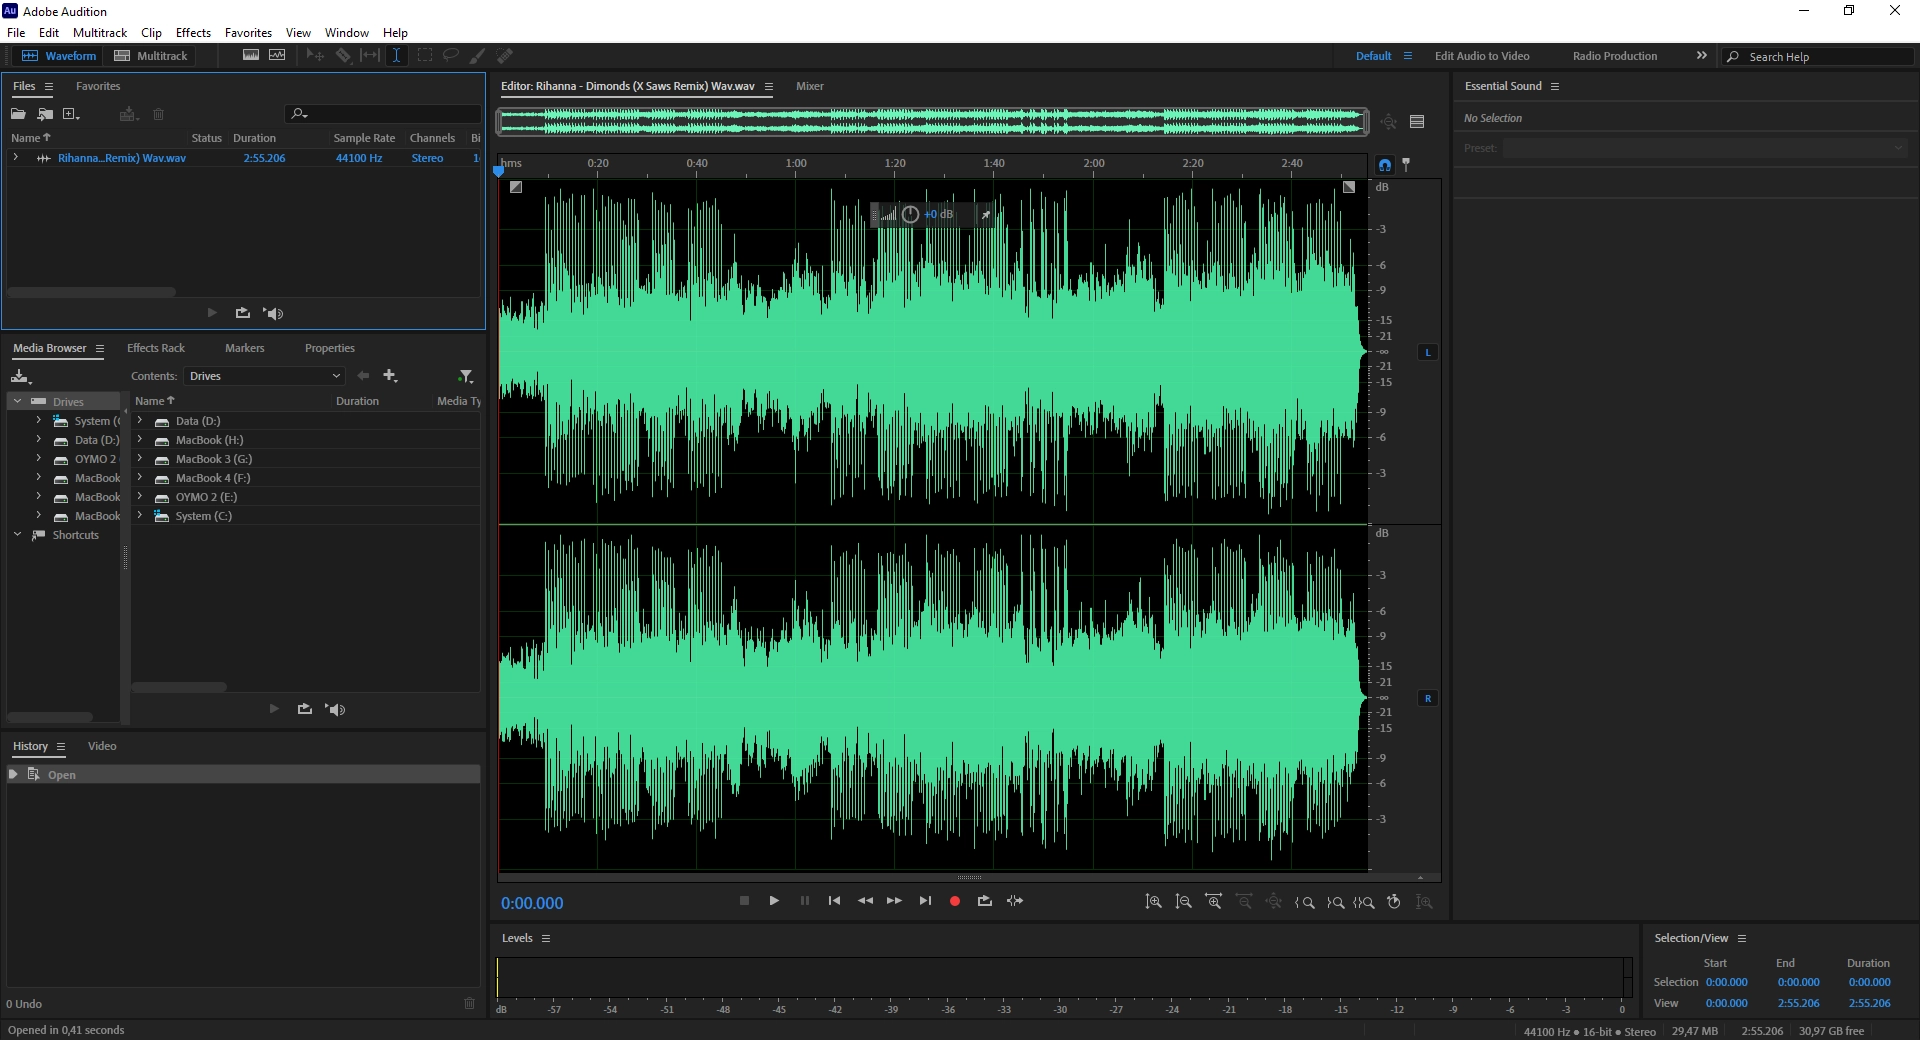Toggle the left channel L indicator

[x=1428, y=352]
